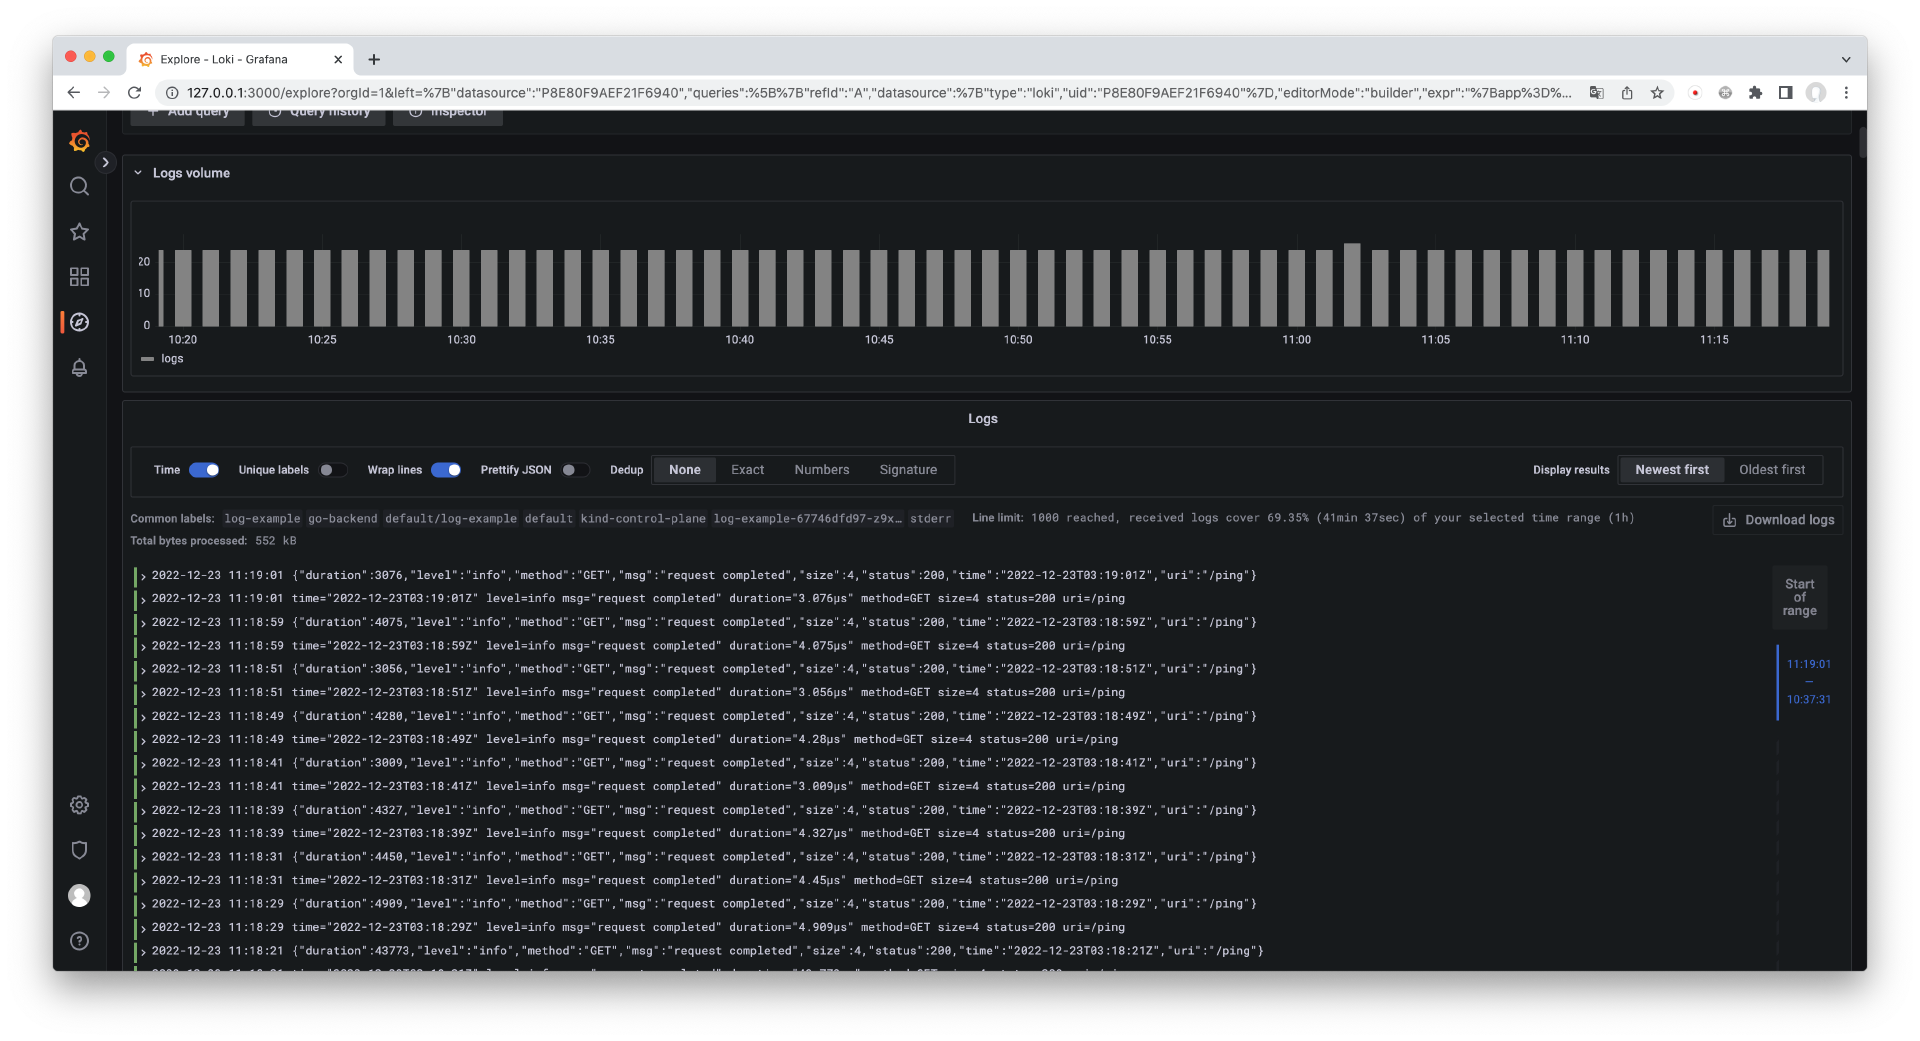The height and width of the screenshot is (1041, 1920).
Task: Select the Signature dedup option
Action: coord(908,470)
